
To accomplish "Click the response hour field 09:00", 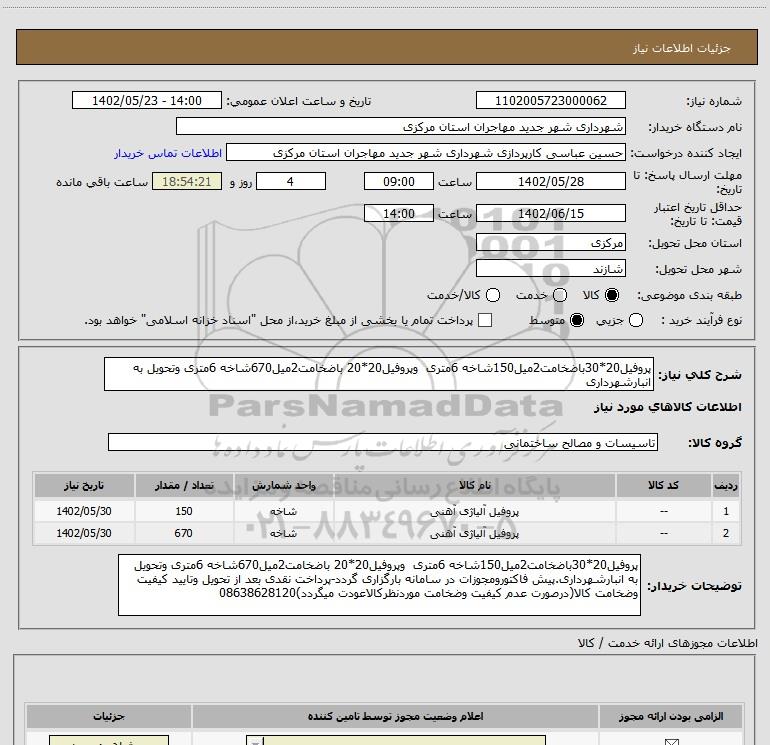I will (399, 182).
